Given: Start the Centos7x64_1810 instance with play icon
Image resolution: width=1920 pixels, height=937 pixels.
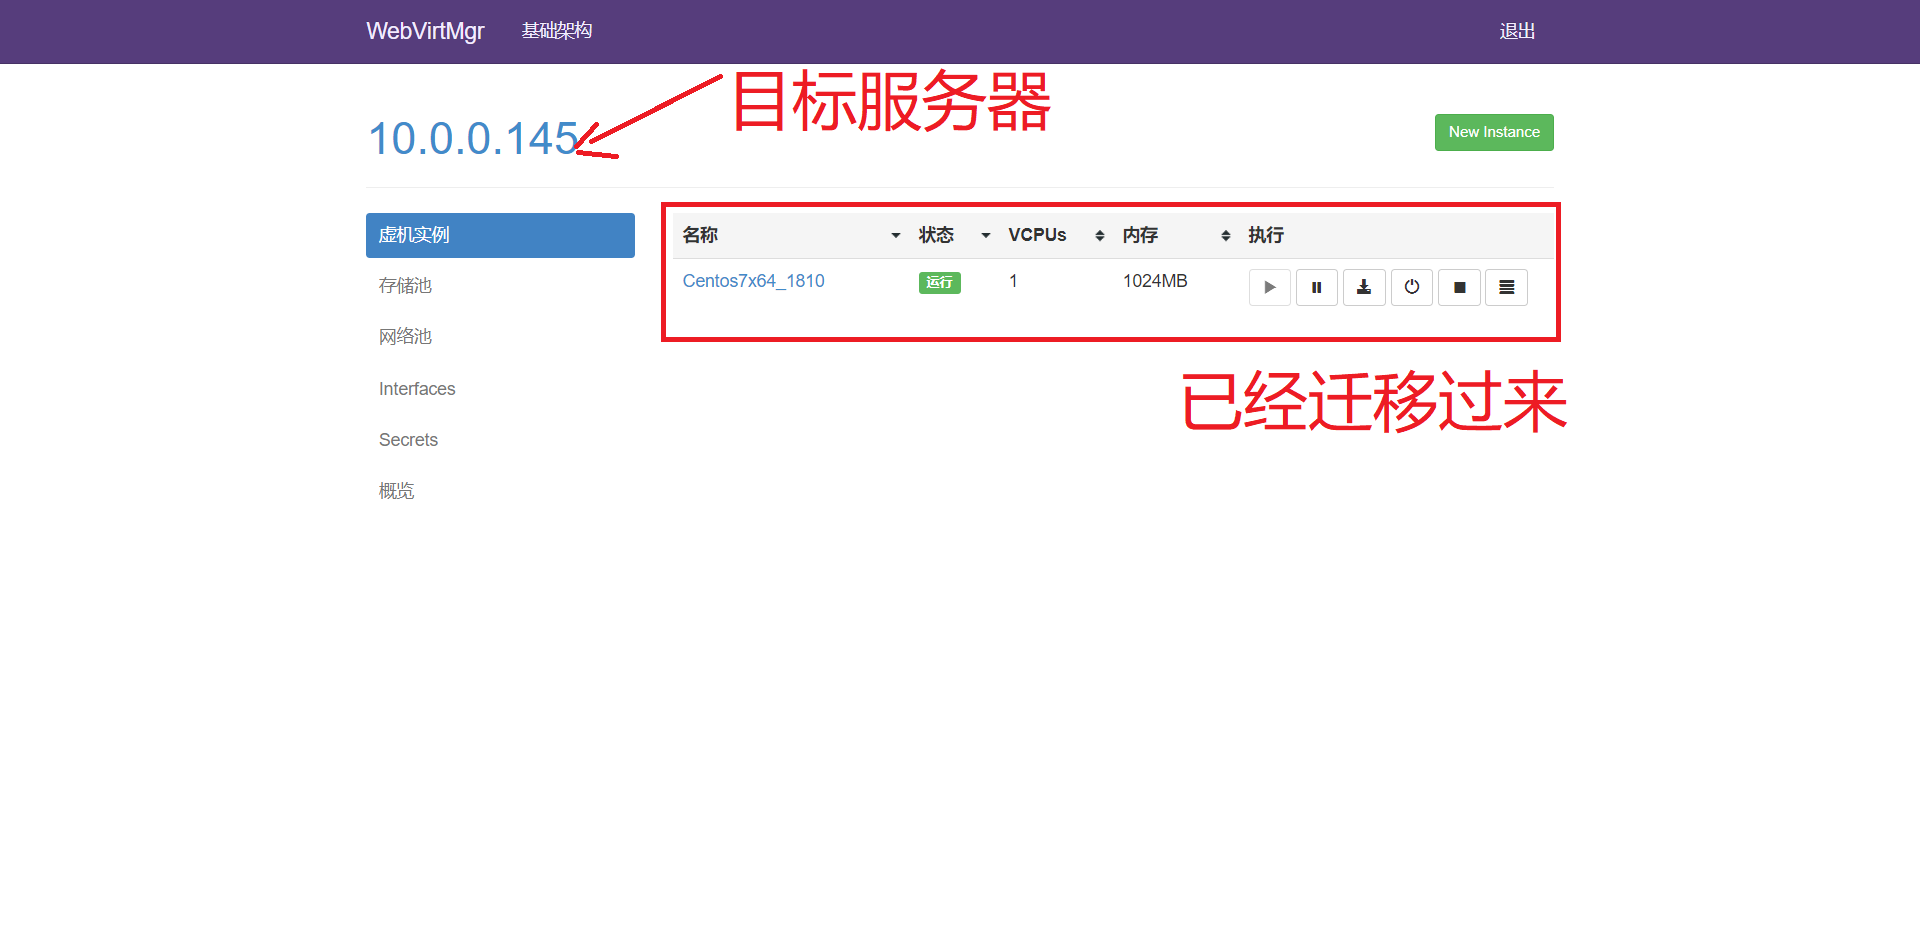Looking at the screenshot, I should coord(1269,287).
